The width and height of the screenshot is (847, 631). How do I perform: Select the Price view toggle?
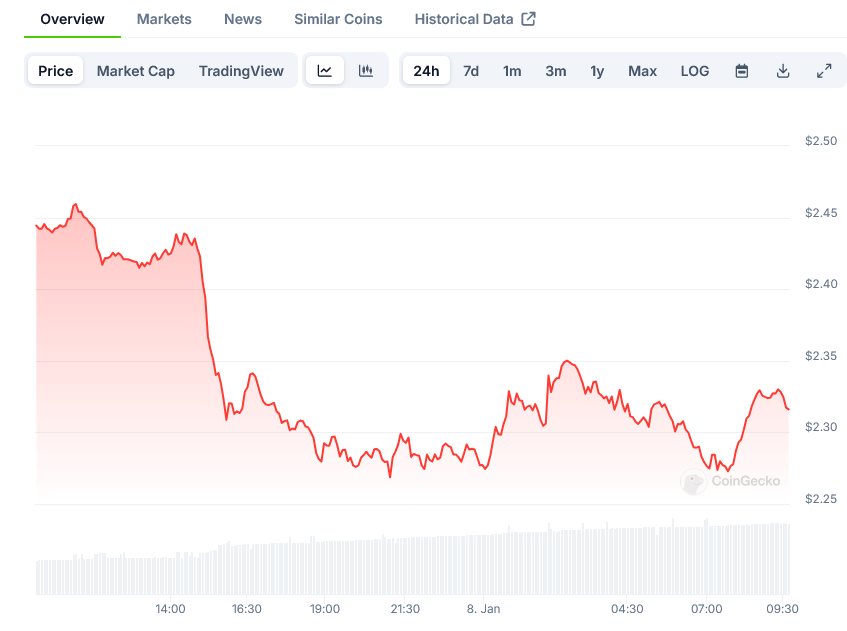pos(56,71)
